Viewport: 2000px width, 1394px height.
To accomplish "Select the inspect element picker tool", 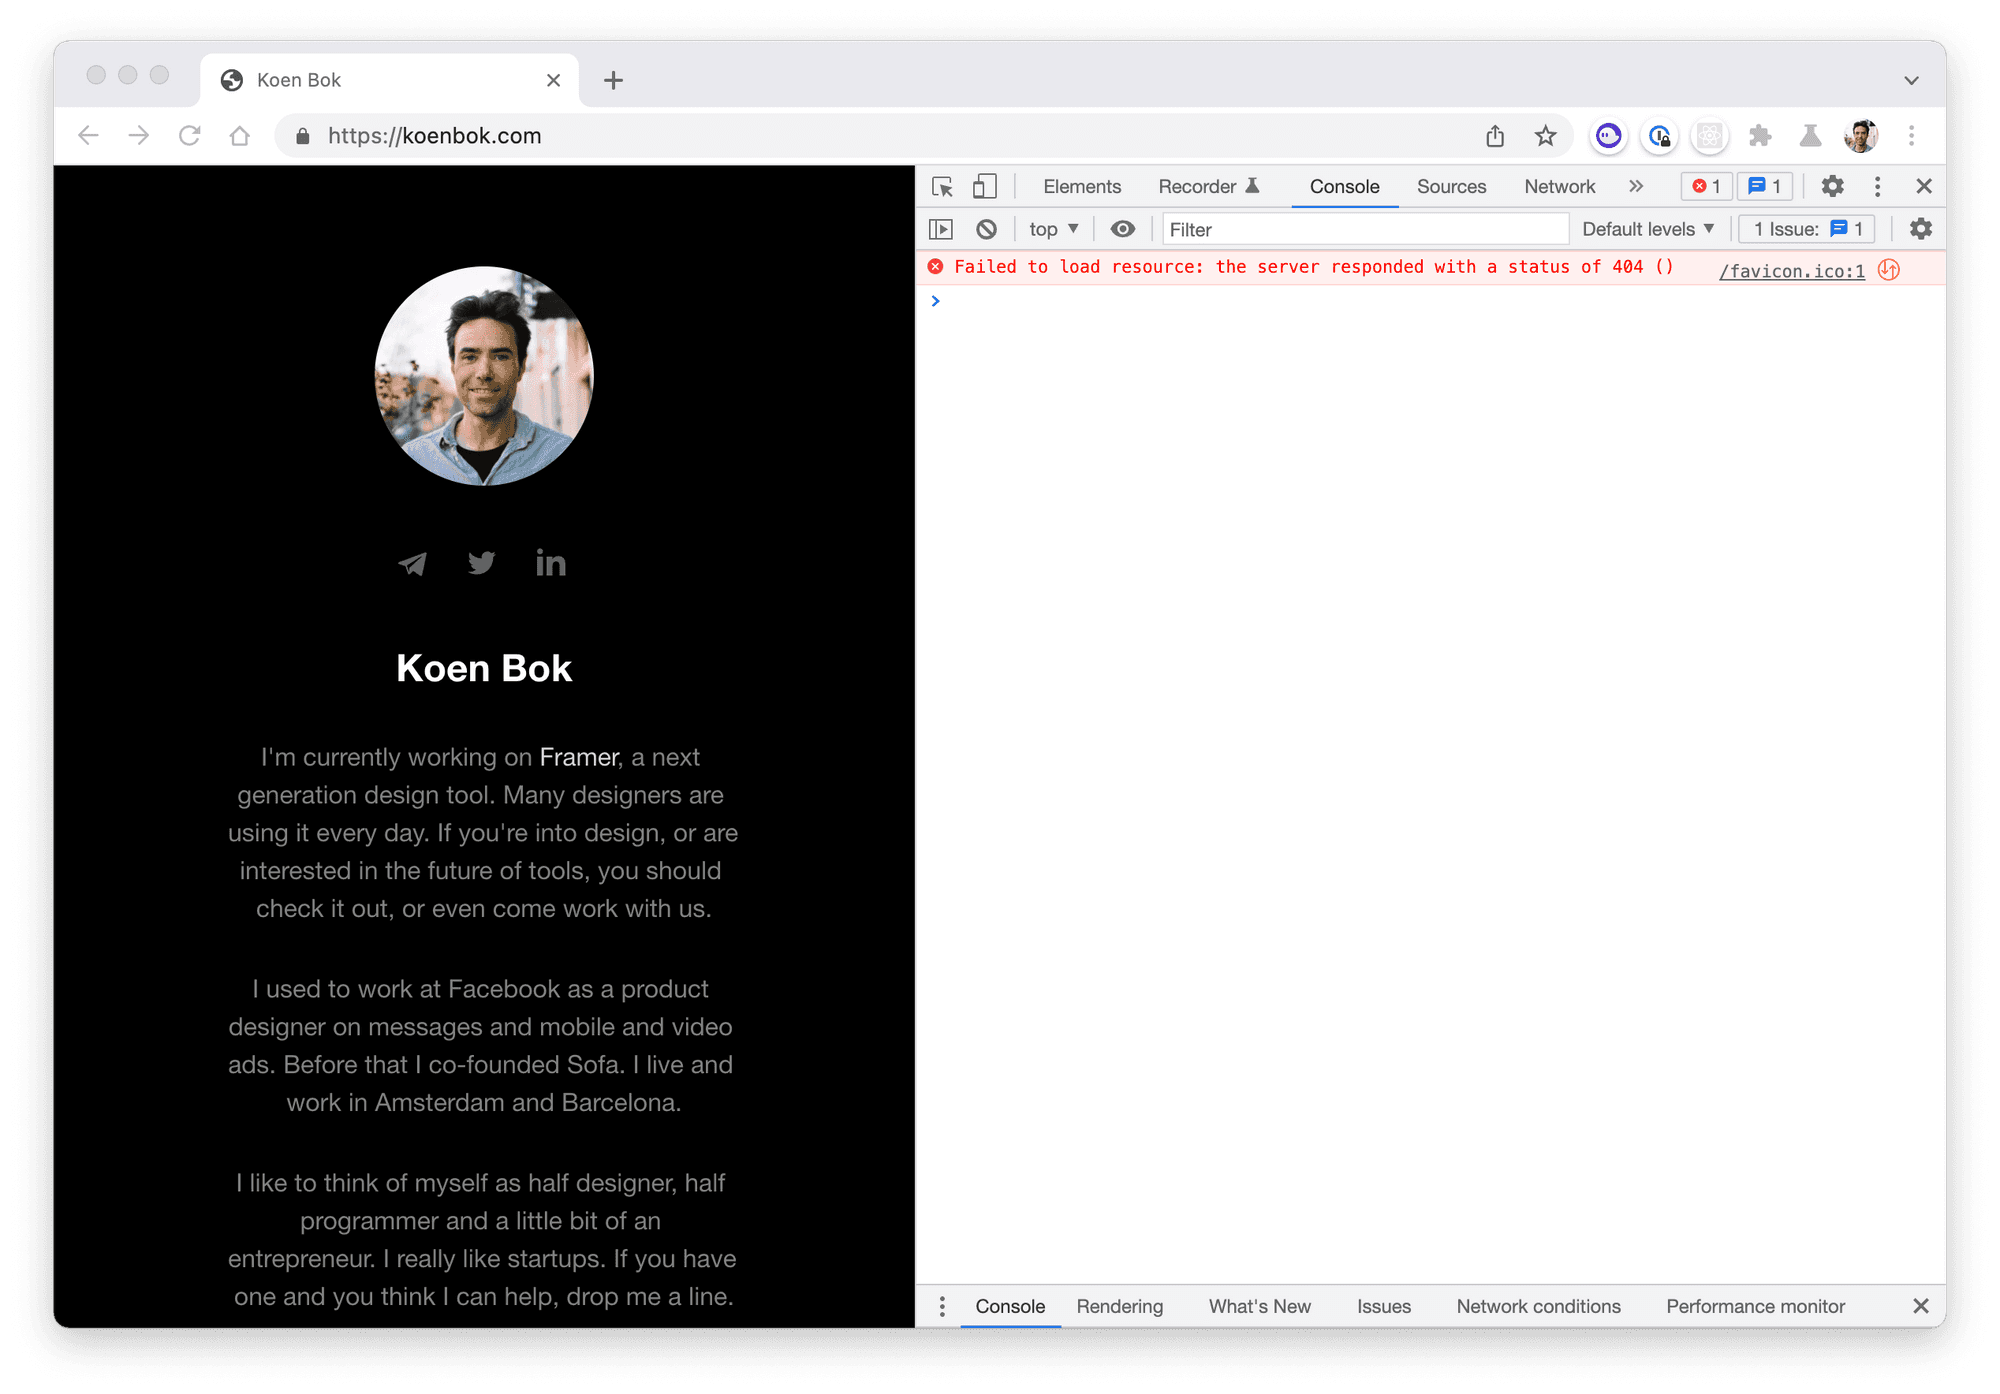I will [x=942, y=187].
